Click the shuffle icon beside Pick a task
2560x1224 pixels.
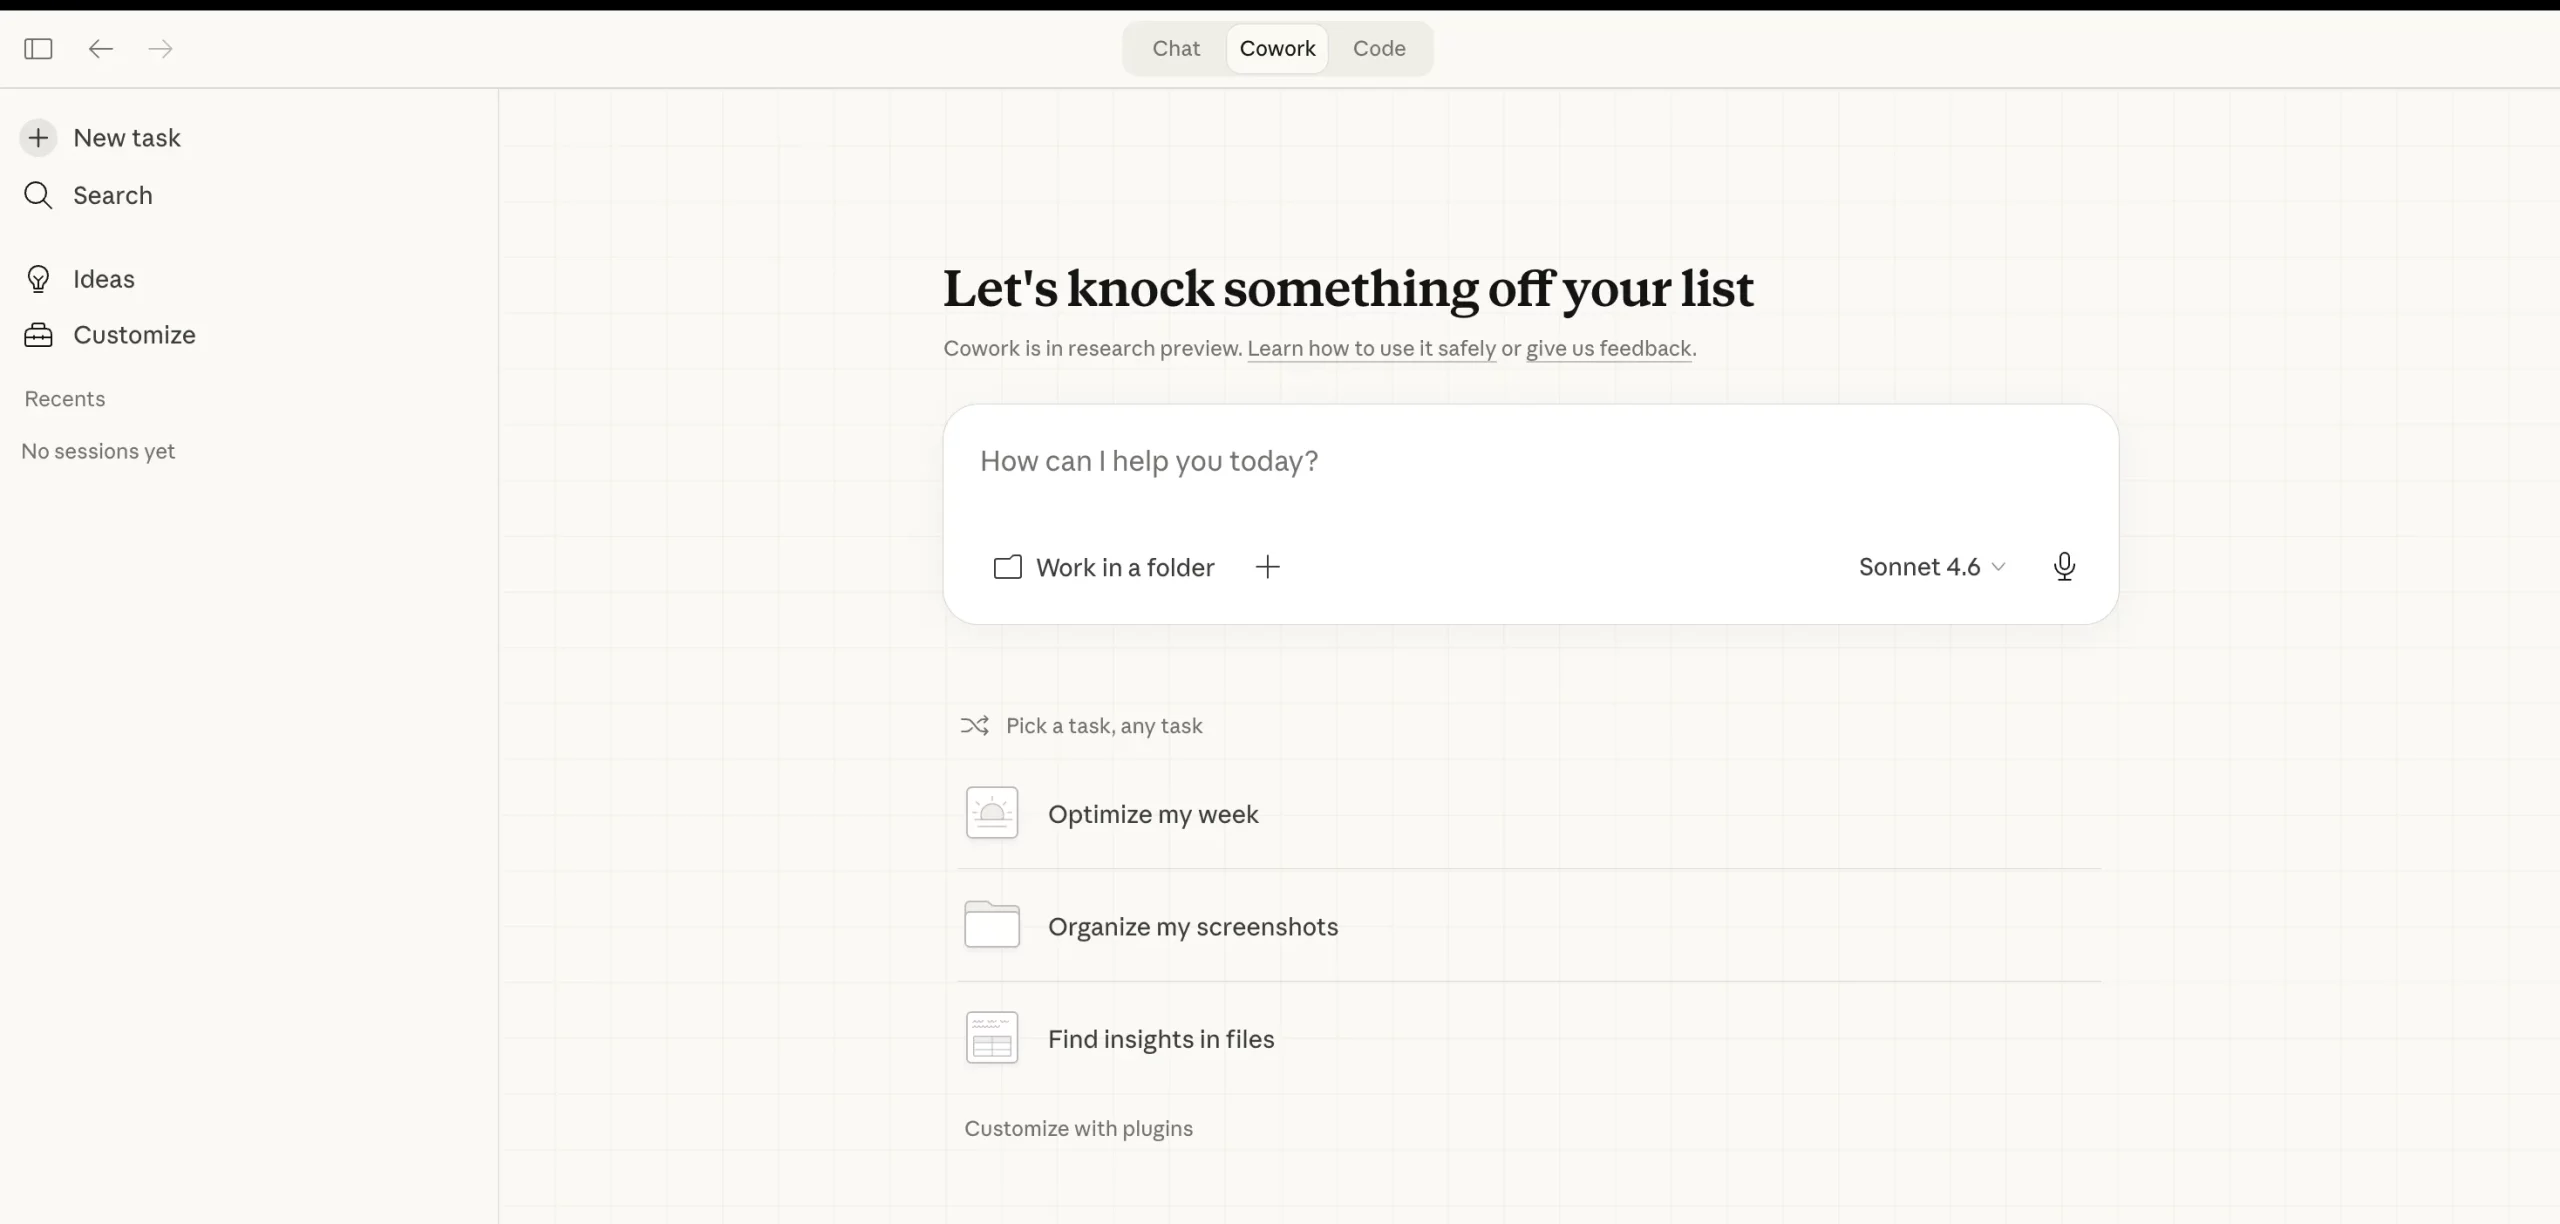click(x=975, y=724)
